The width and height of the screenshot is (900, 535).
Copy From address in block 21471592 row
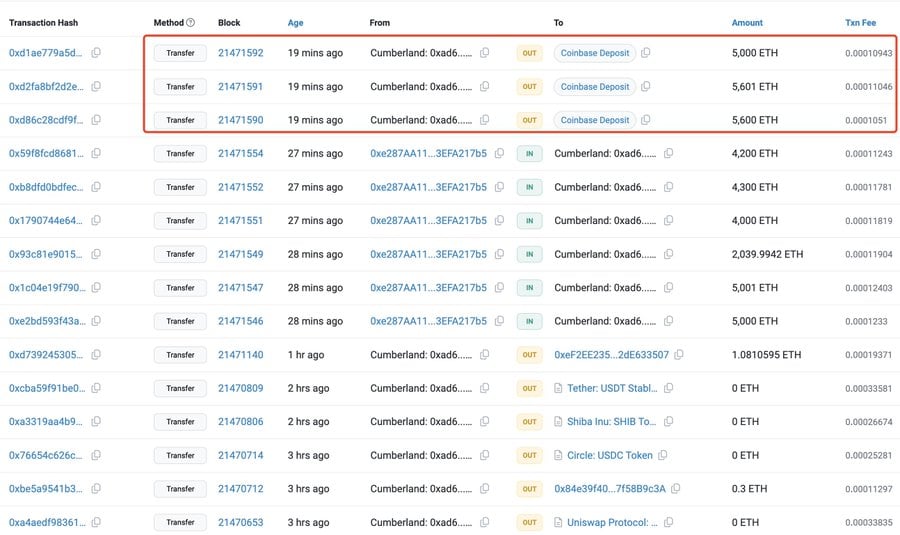[x=485, y=53]
